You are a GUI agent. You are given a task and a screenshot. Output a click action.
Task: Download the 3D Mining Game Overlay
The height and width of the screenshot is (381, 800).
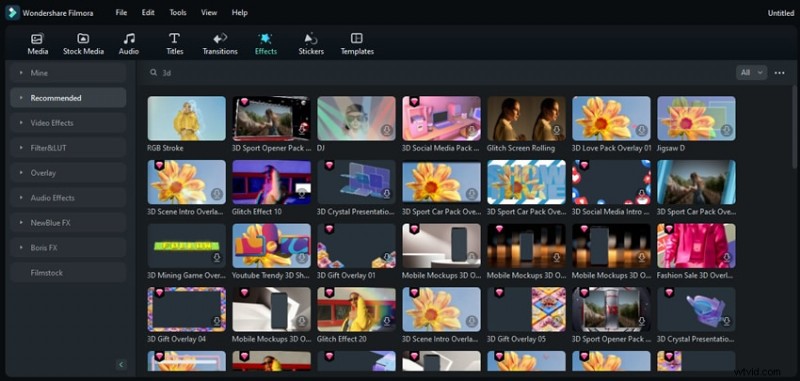pyautogui.click(x=217, y=258)
